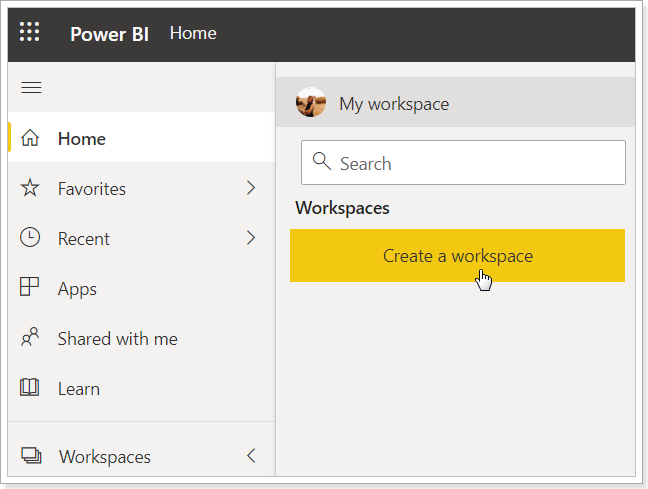Image resolution: width=648 pixels, height=489 pixels.
Task: Click the Favorites star icon
Action: 30,188
